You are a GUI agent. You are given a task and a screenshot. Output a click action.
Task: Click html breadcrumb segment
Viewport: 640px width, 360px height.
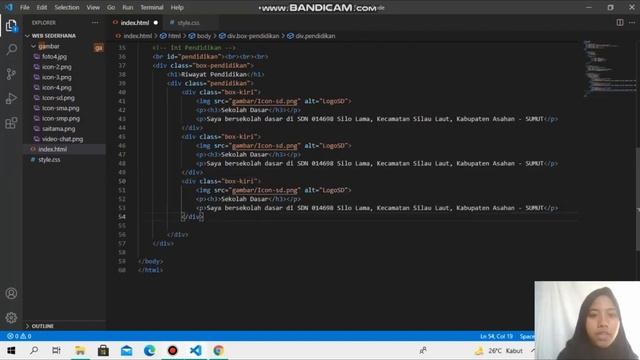(174, 36)
